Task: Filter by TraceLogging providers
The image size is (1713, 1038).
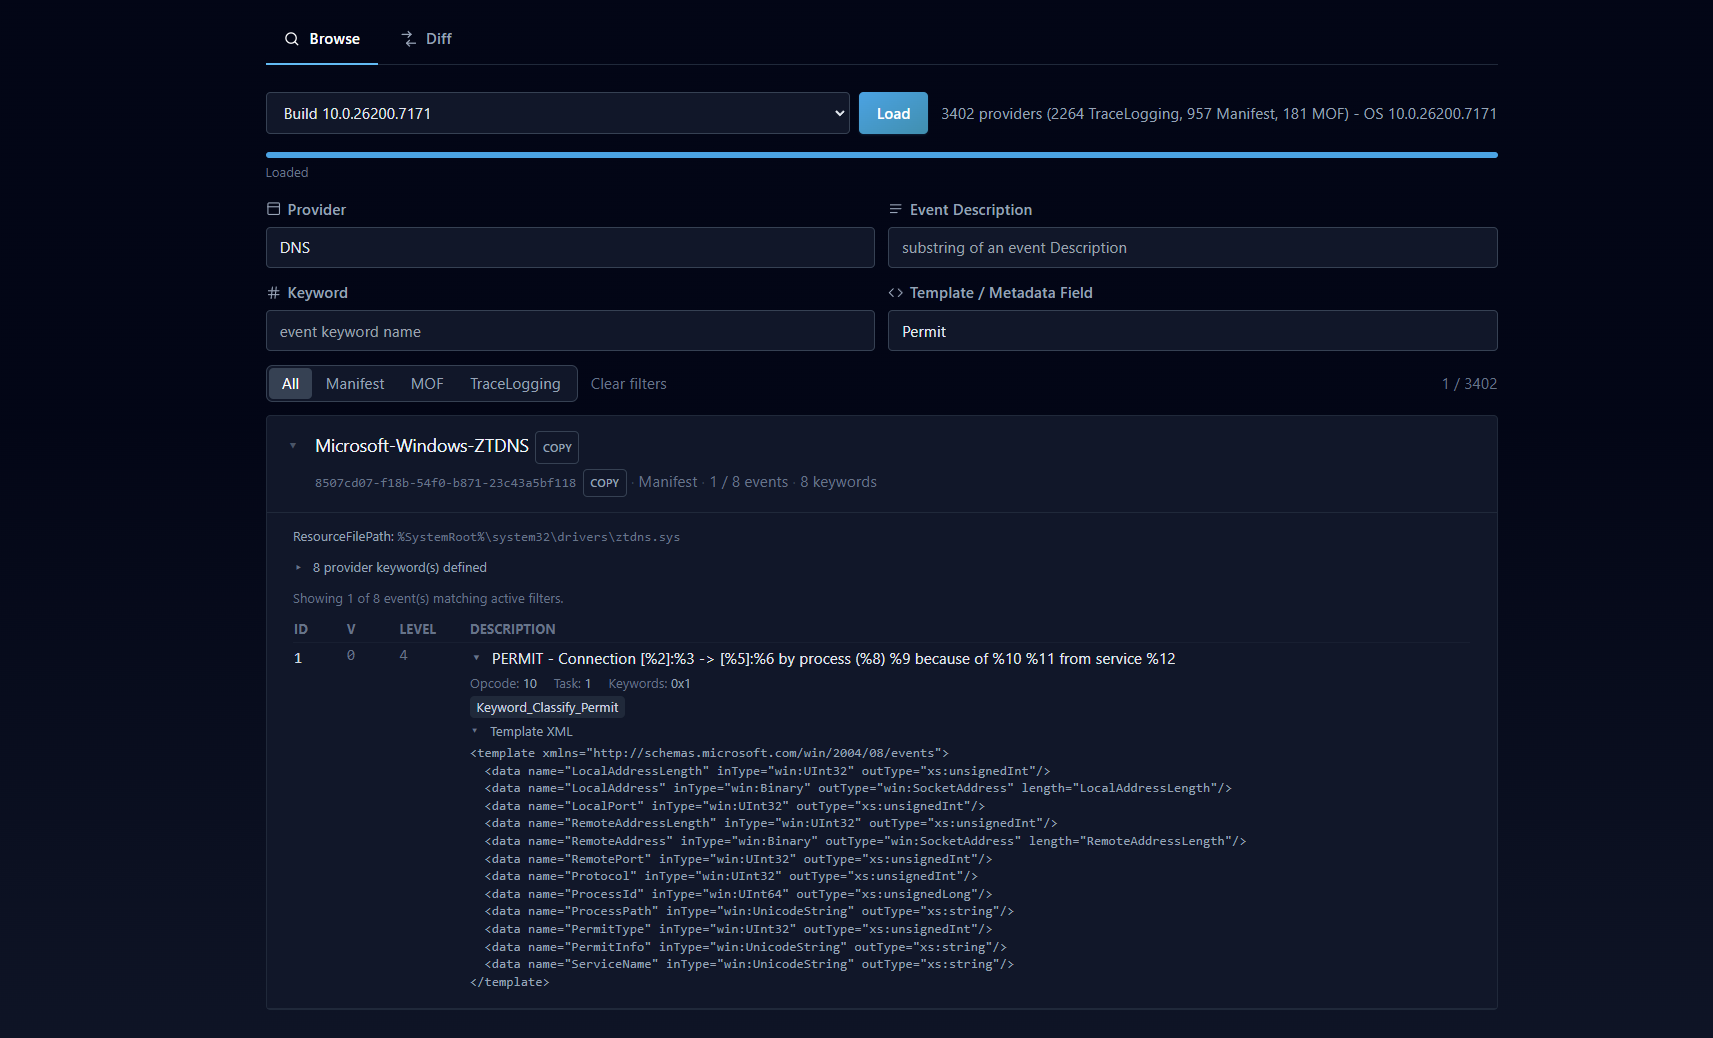Action: [515, 384]
